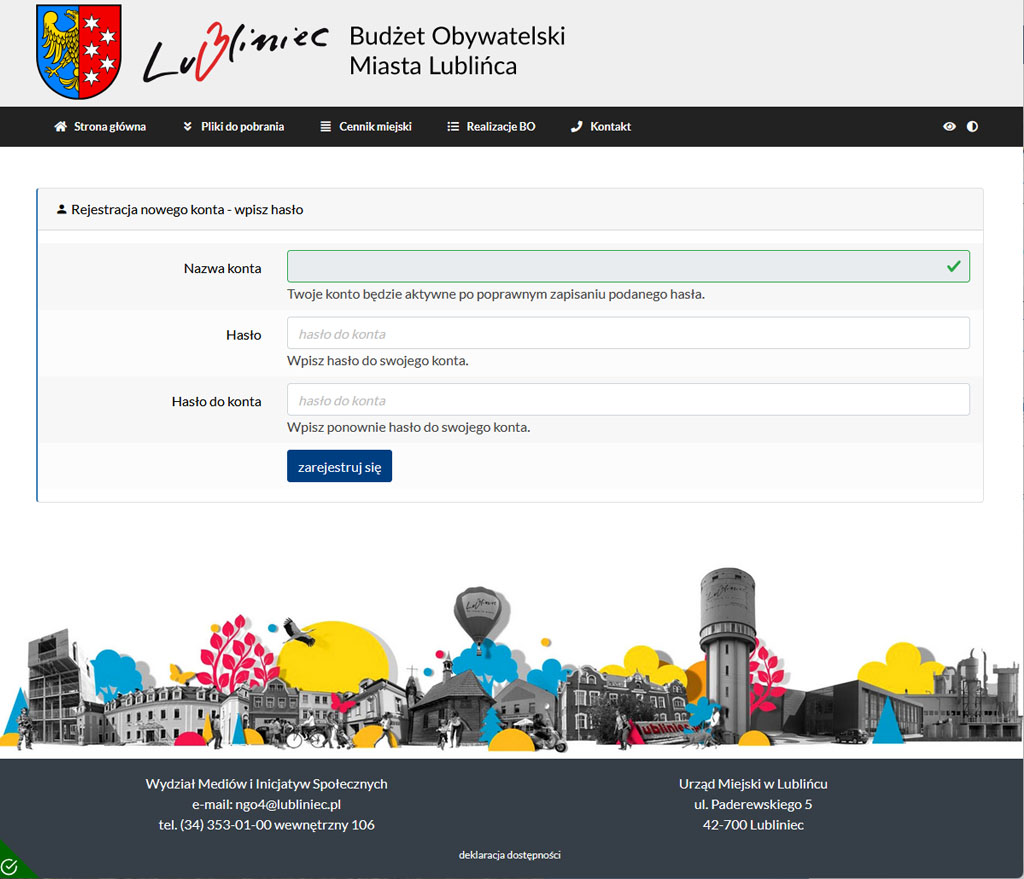The width and height of the screenshot is (1024, 879).
Task: Click the list icon beside Cennik miejski
Action: [325, 127]
